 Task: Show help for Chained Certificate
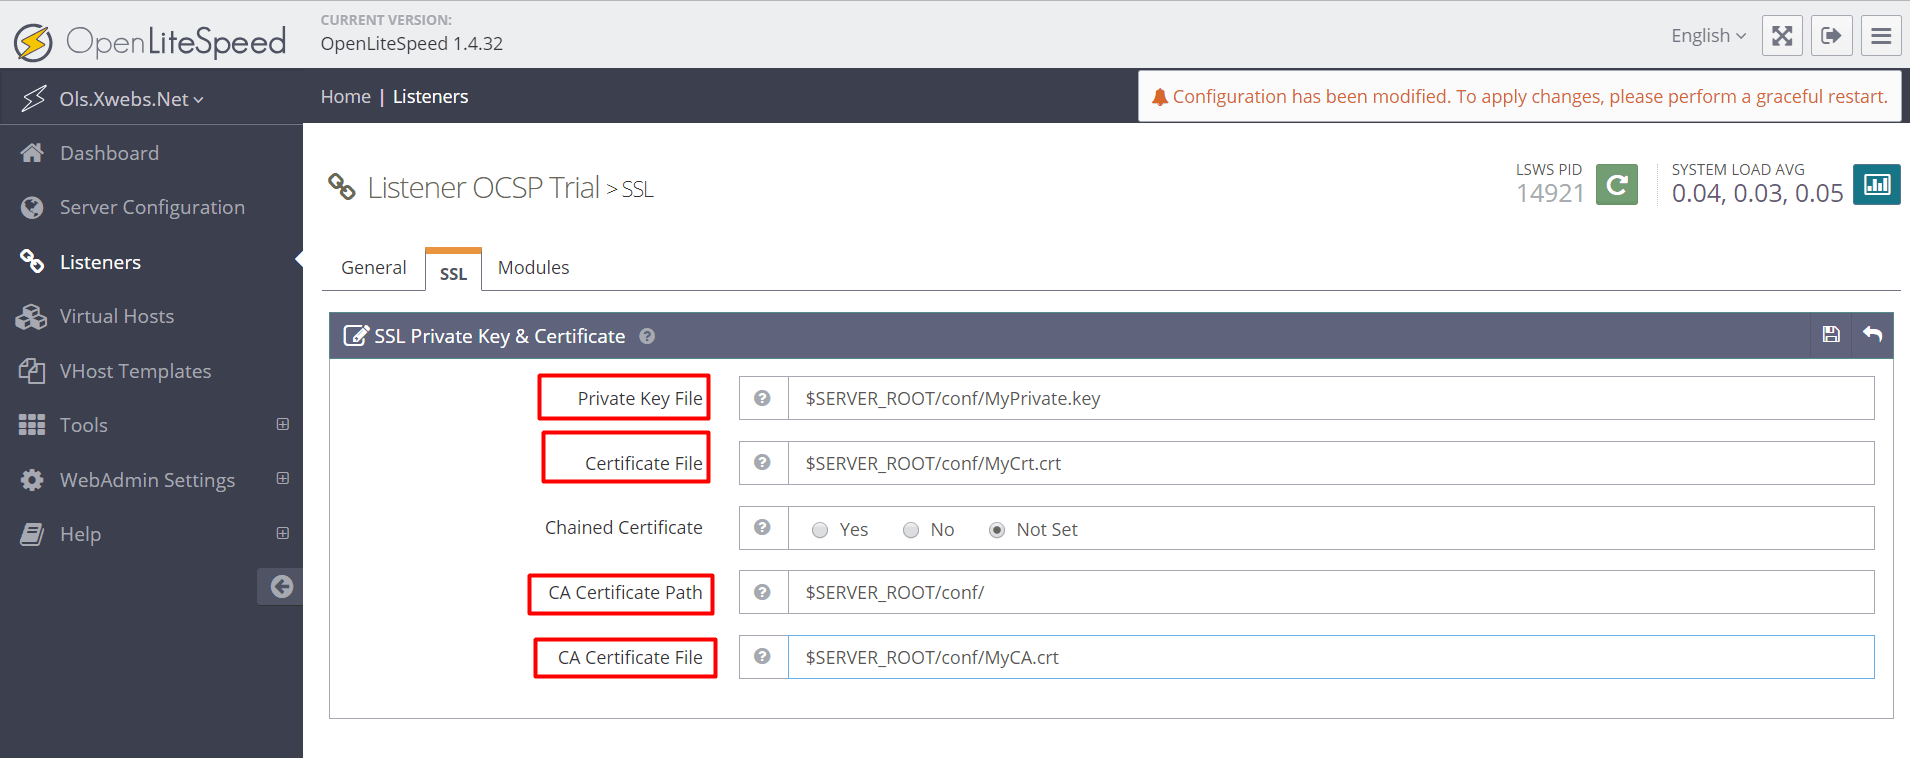click(763, 528)
